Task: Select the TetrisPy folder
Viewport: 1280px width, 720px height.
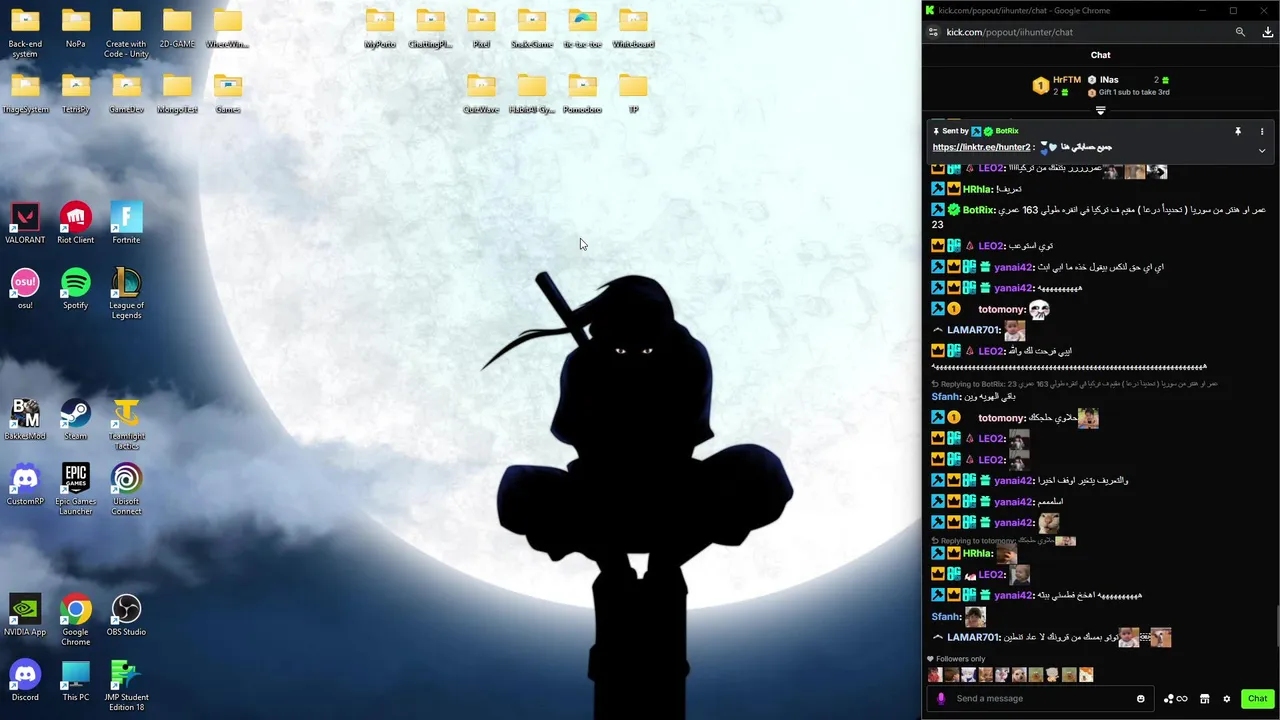Action: 76,93
